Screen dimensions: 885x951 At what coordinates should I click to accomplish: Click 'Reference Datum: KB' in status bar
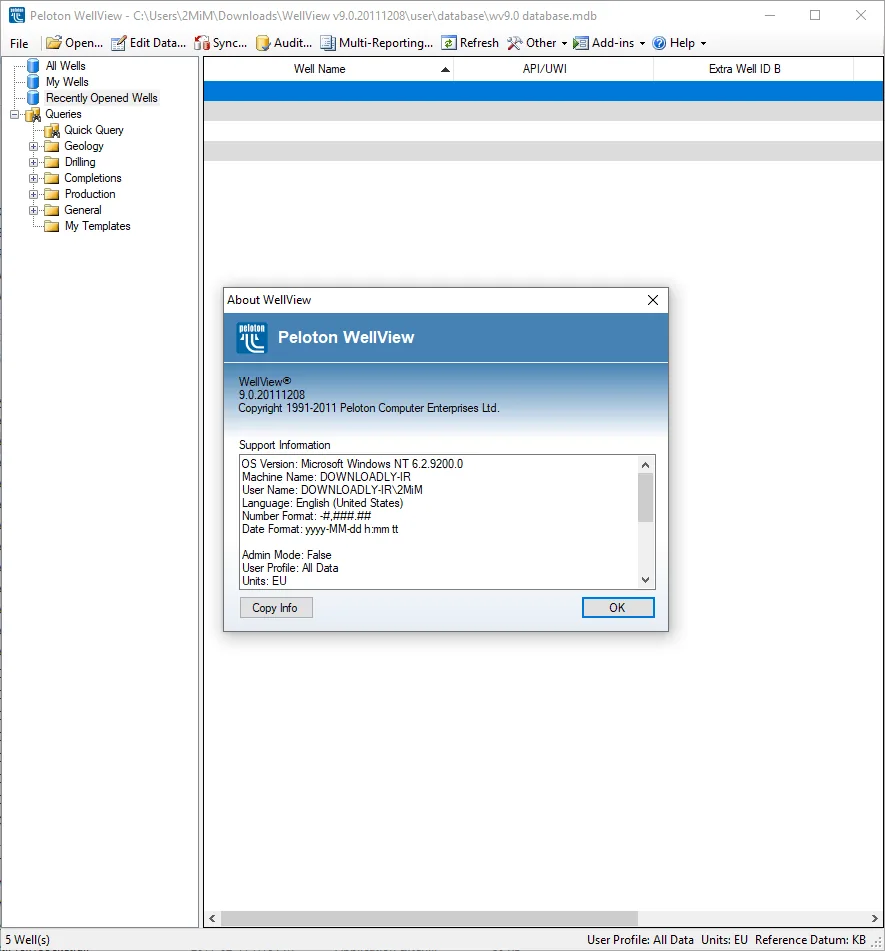(x=810, y=939)
